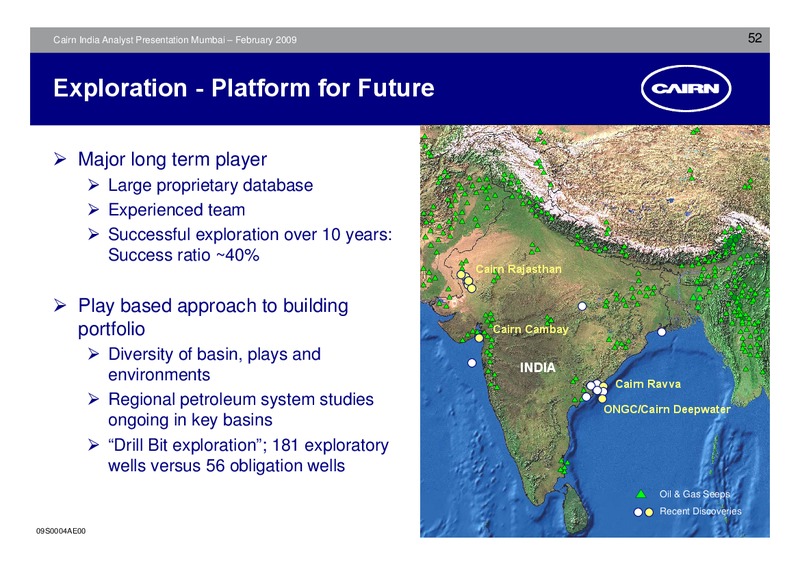
Task: Click 'Successful exploration over 10 years' line
Action: [250, 234]
